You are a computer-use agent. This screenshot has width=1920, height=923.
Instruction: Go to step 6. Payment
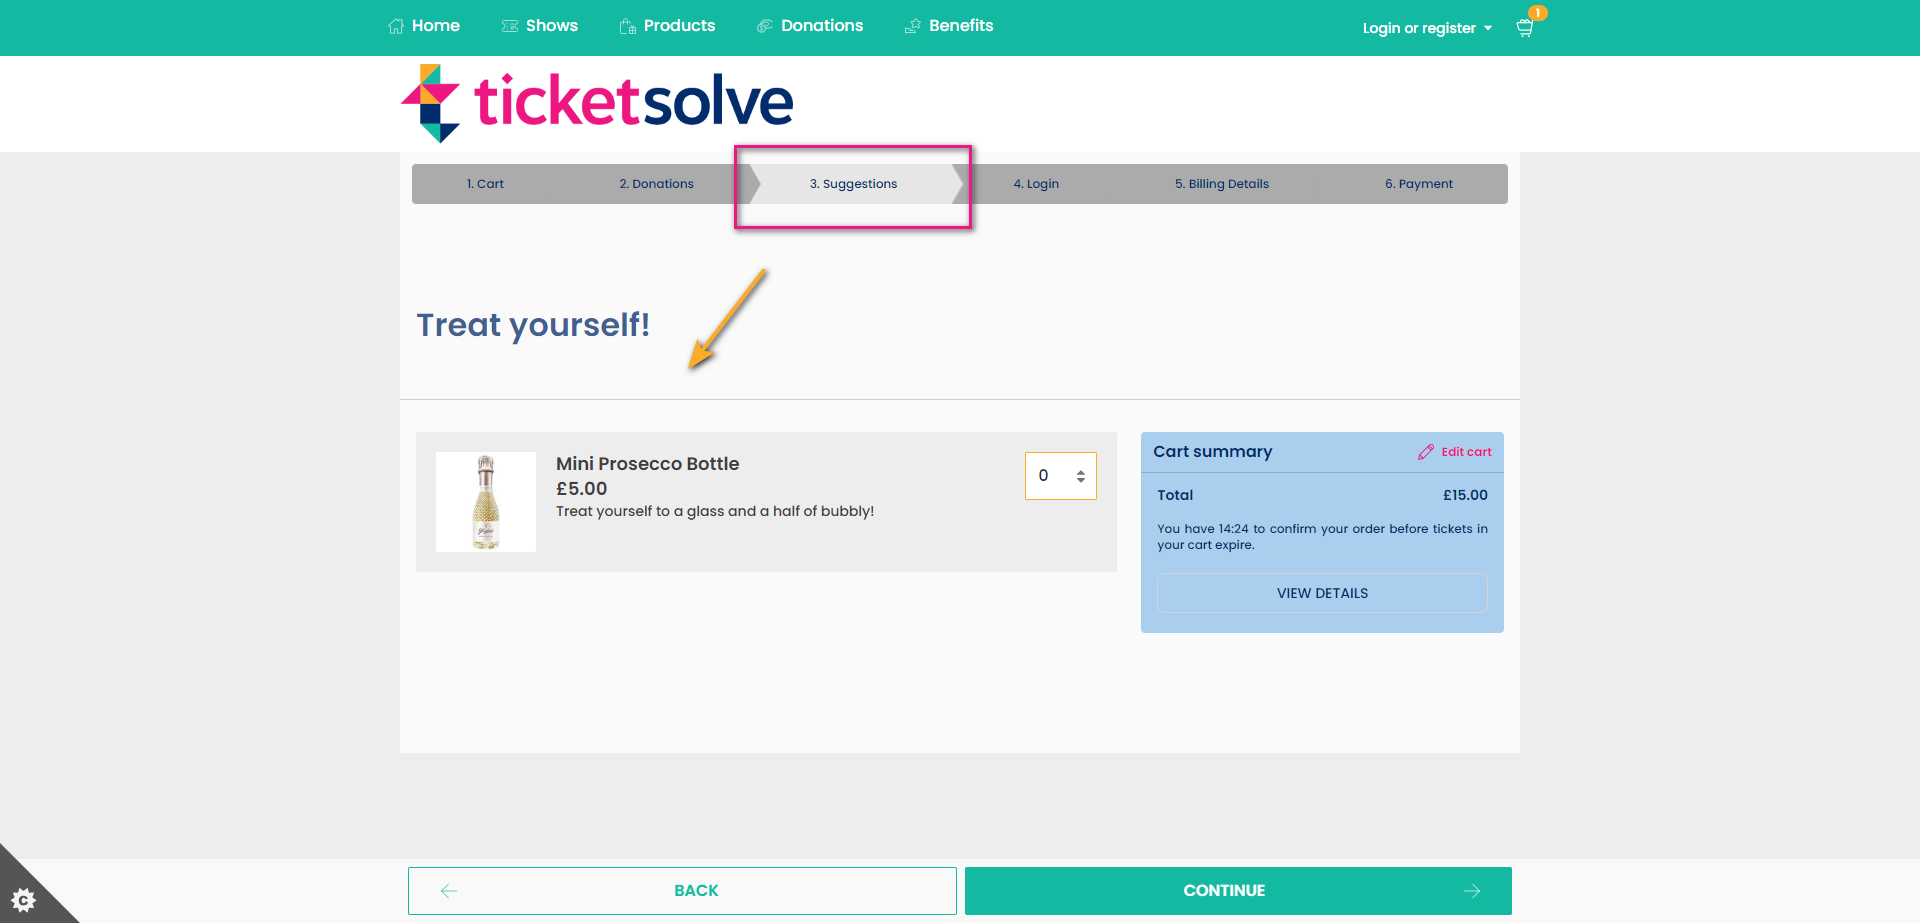(x=1418, y=184)
